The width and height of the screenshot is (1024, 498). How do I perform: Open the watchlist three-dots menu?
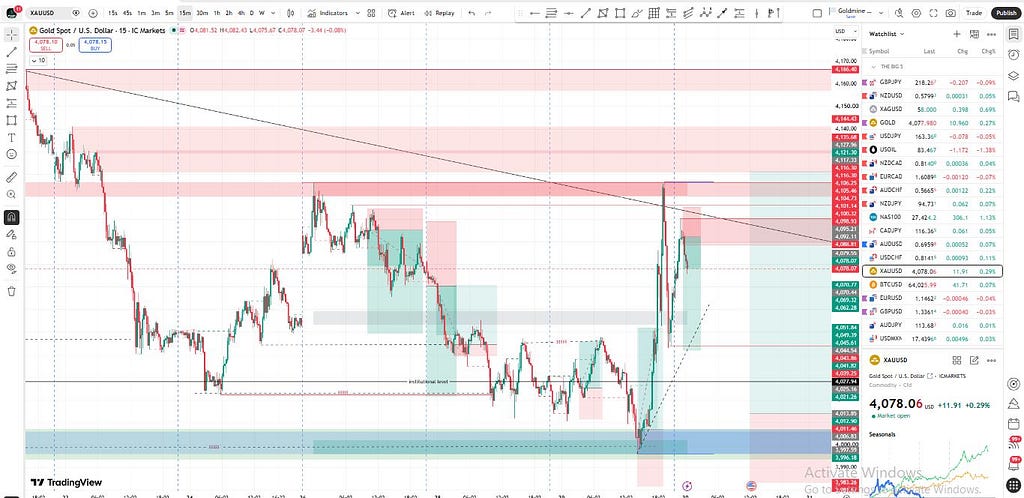tap(991, 34)
